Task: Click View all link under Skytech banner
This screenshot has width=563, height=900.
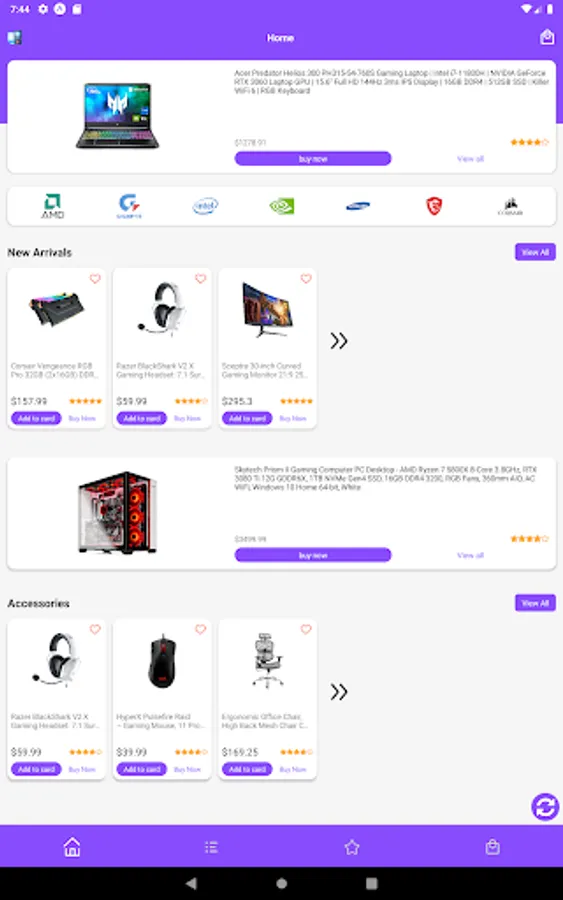Action: pyautogui.click(x=470, y=555)
